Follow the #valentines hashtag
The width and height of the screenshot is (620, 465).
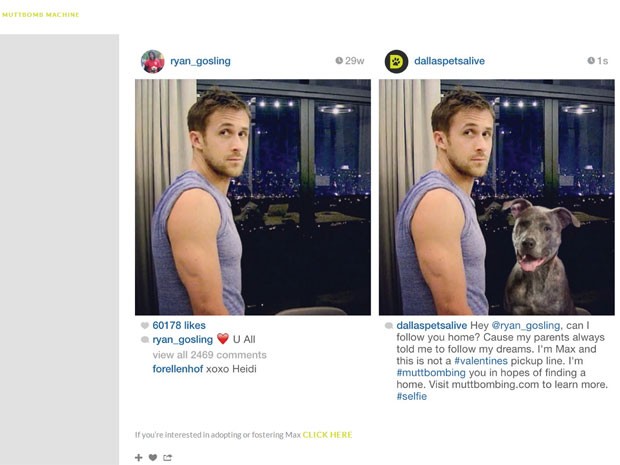point(481,361)
